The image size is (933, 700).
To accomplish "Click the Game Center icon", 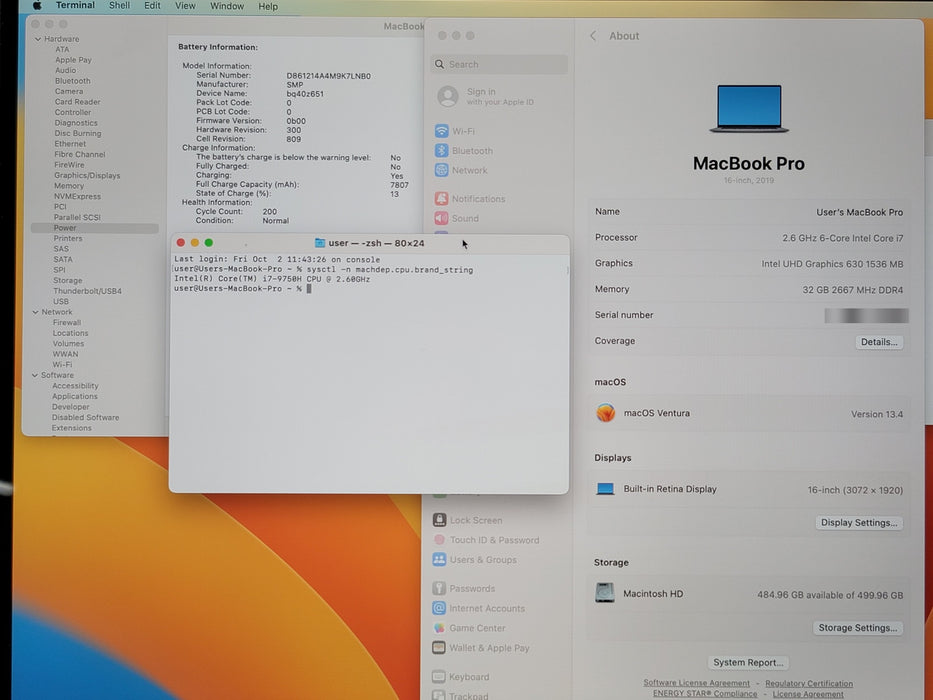I will [x=439, y=627].
